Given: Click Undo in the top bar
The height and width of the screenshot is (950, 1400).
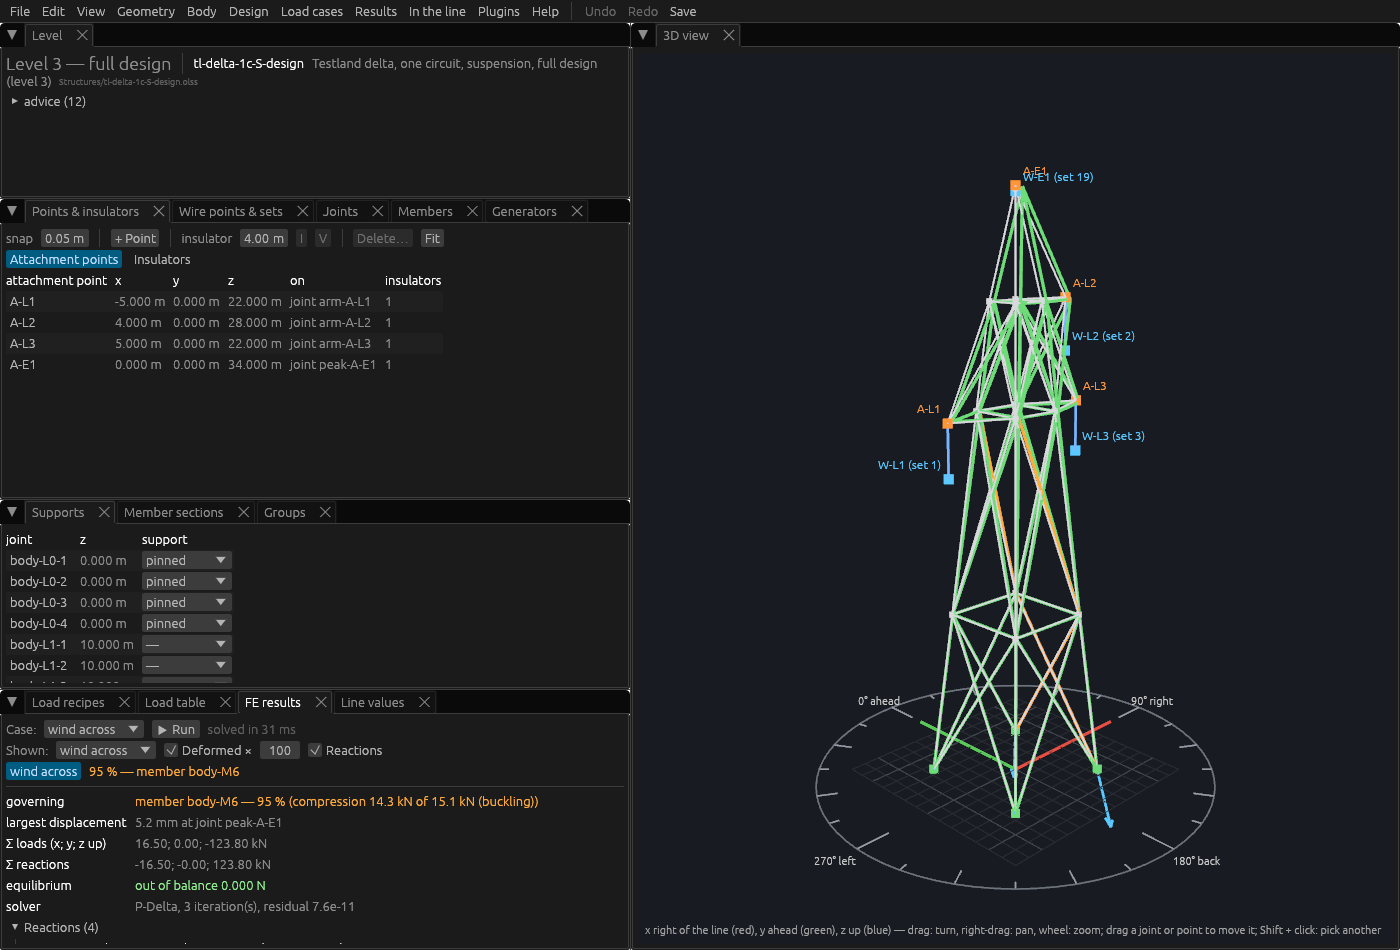Looking at the screenshot, I should [600, 11].
